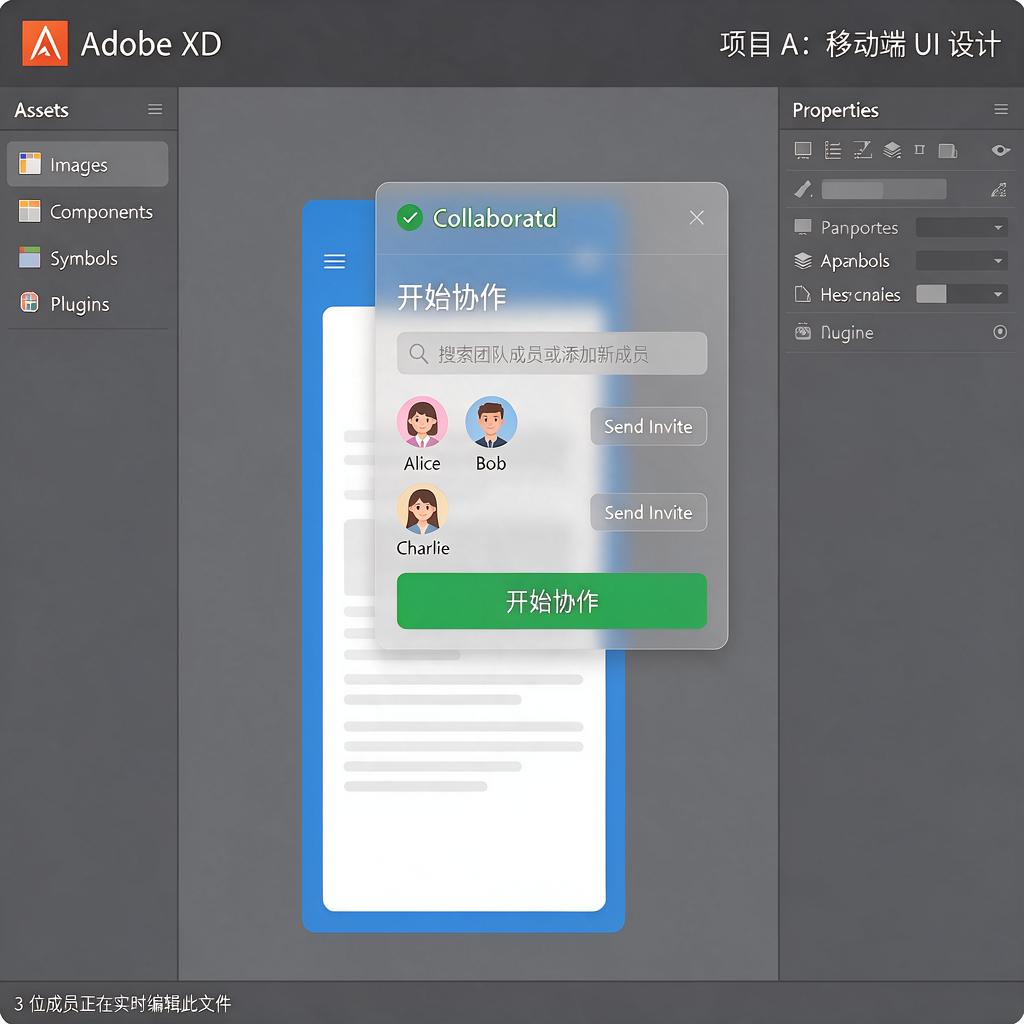Select Symbols in the Assets panel
This screenshot has width=1024, height=1024.
[x=88, y=258]
